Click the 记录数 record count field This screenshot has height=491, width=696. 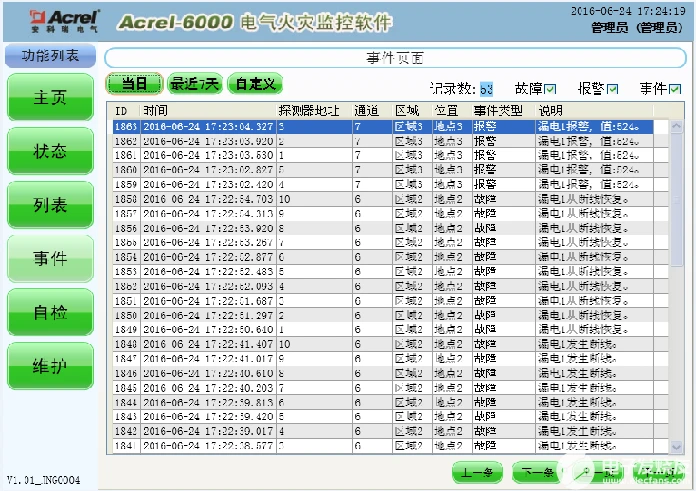486,89
